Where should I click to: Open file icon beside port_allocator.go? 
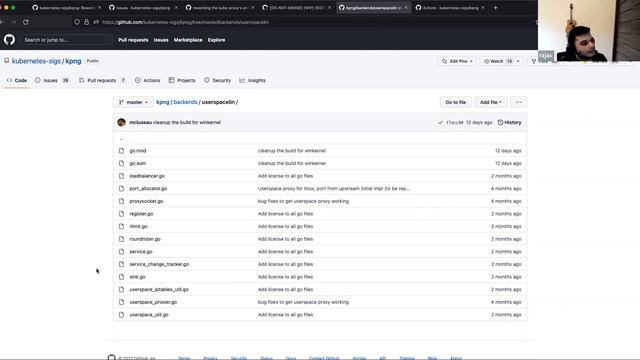click(x=121, y=189)
